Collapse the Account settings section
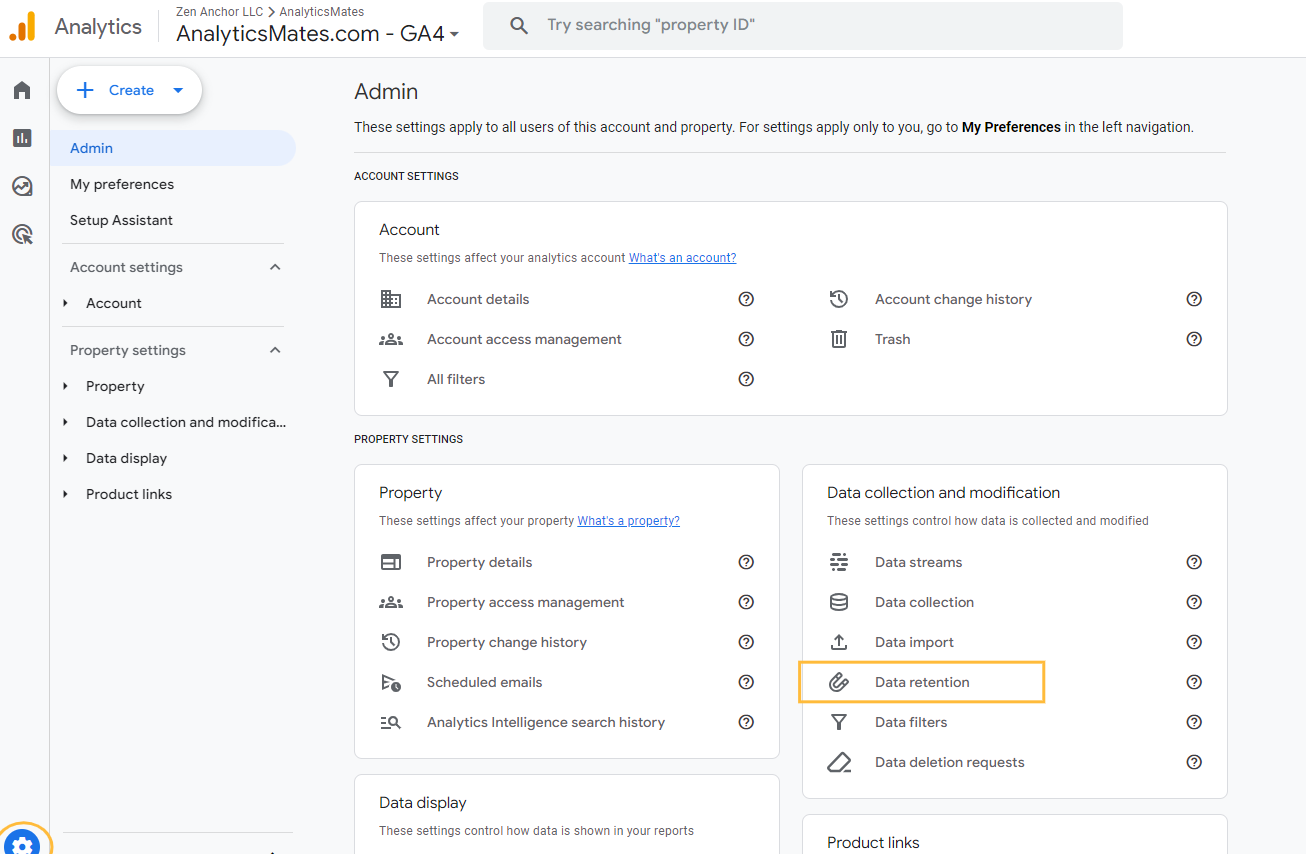This screenshot has width=1306, height=854. (x=276, y=267)
